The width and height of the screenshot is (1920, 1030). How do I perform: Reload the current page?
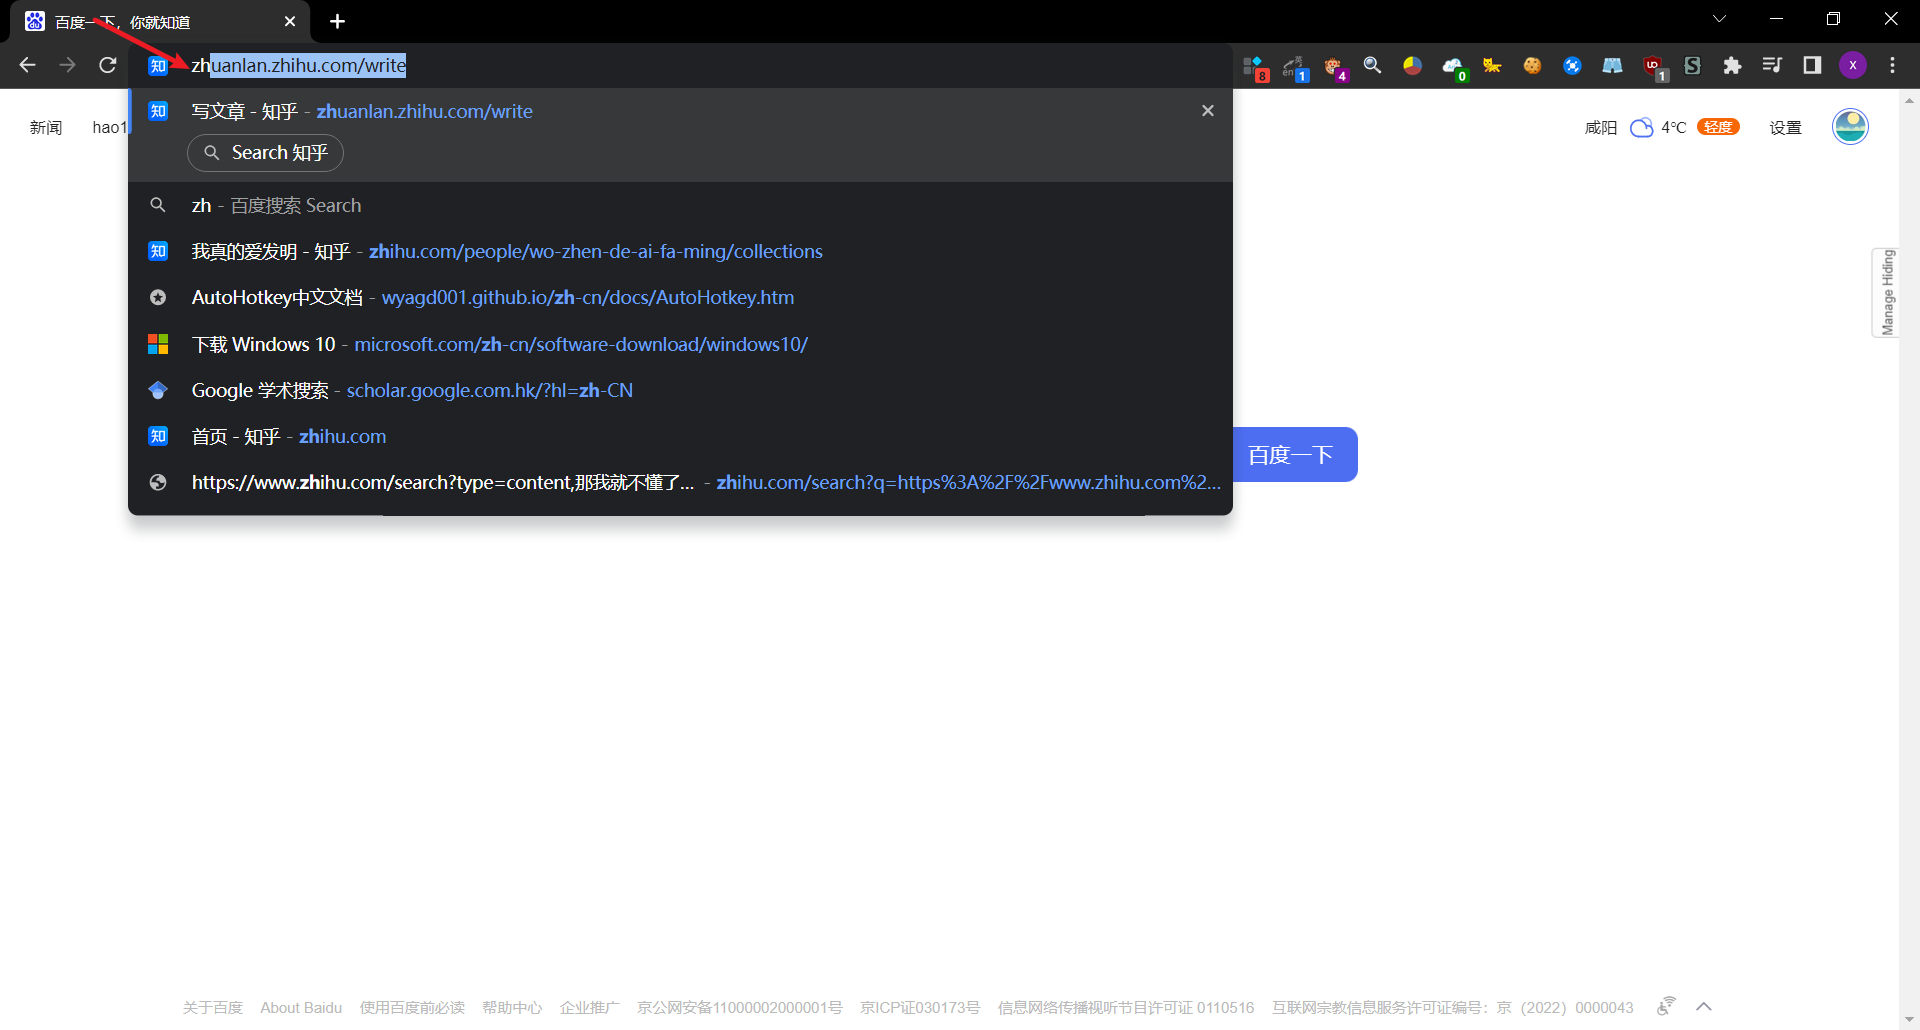point(108,65)
